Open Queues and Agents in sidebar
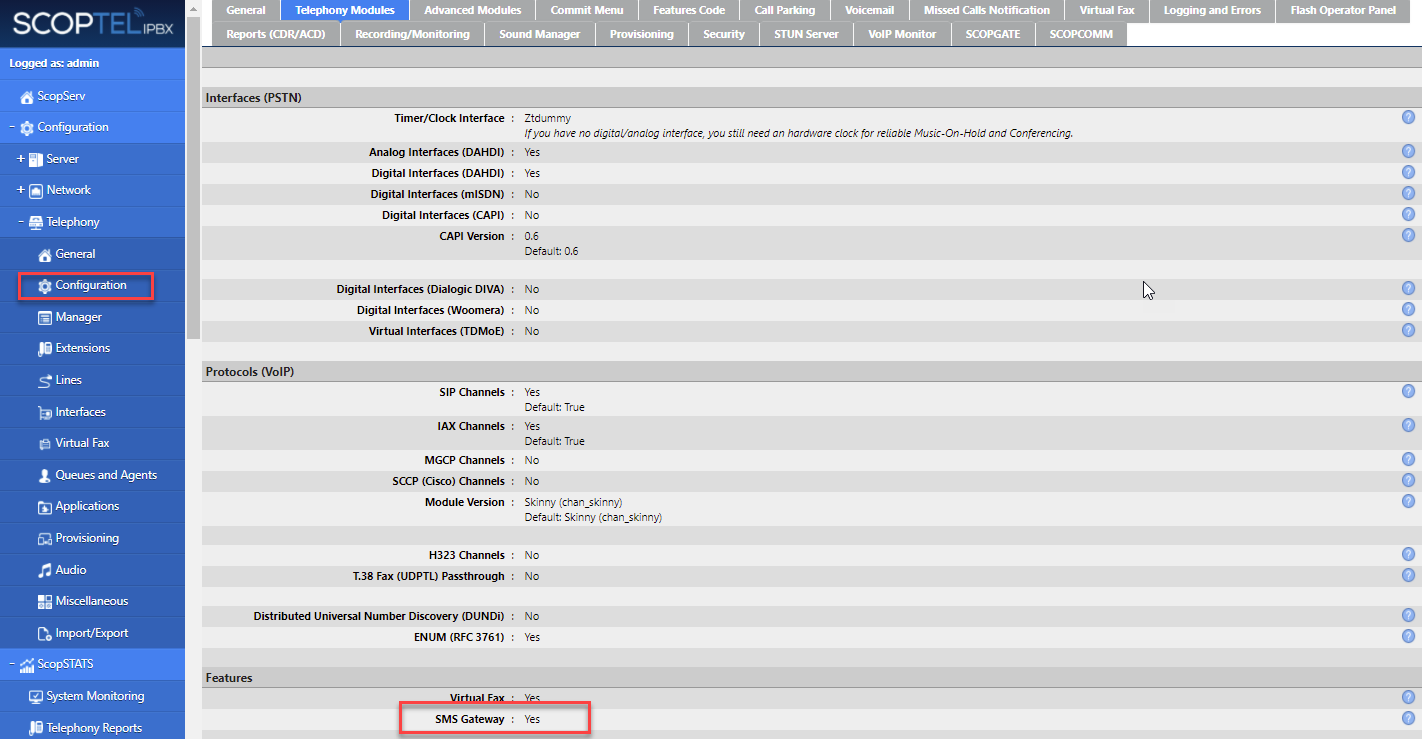Screen dimensions: 1422x739 [x=106, y=475]
